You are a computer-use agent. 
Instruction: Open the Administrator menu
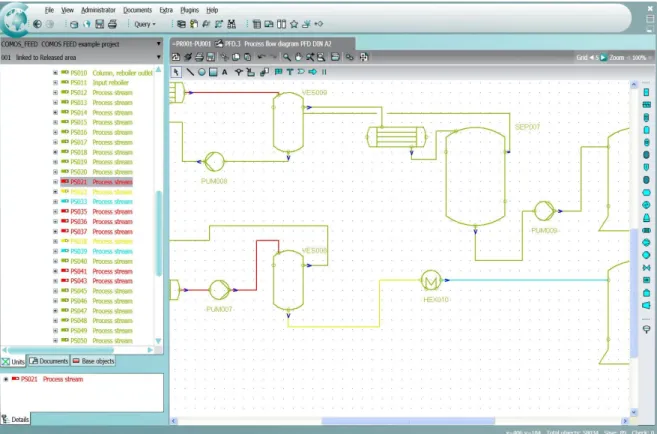pos(98,10)
